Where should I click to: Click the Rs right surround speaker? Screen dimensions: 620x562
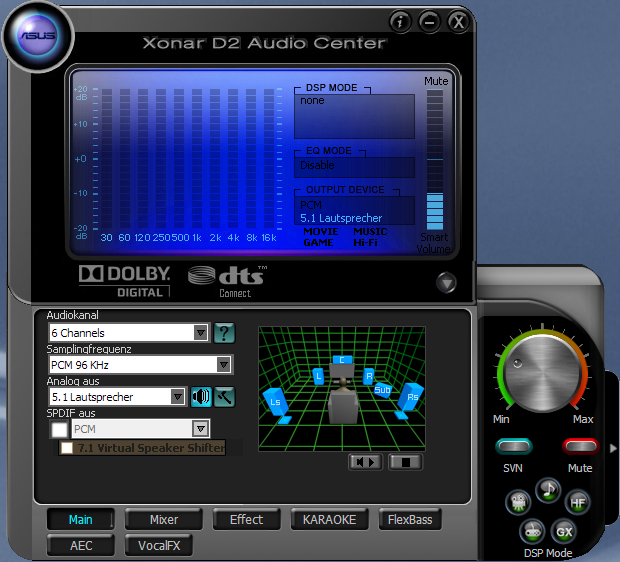pos(410,399)
